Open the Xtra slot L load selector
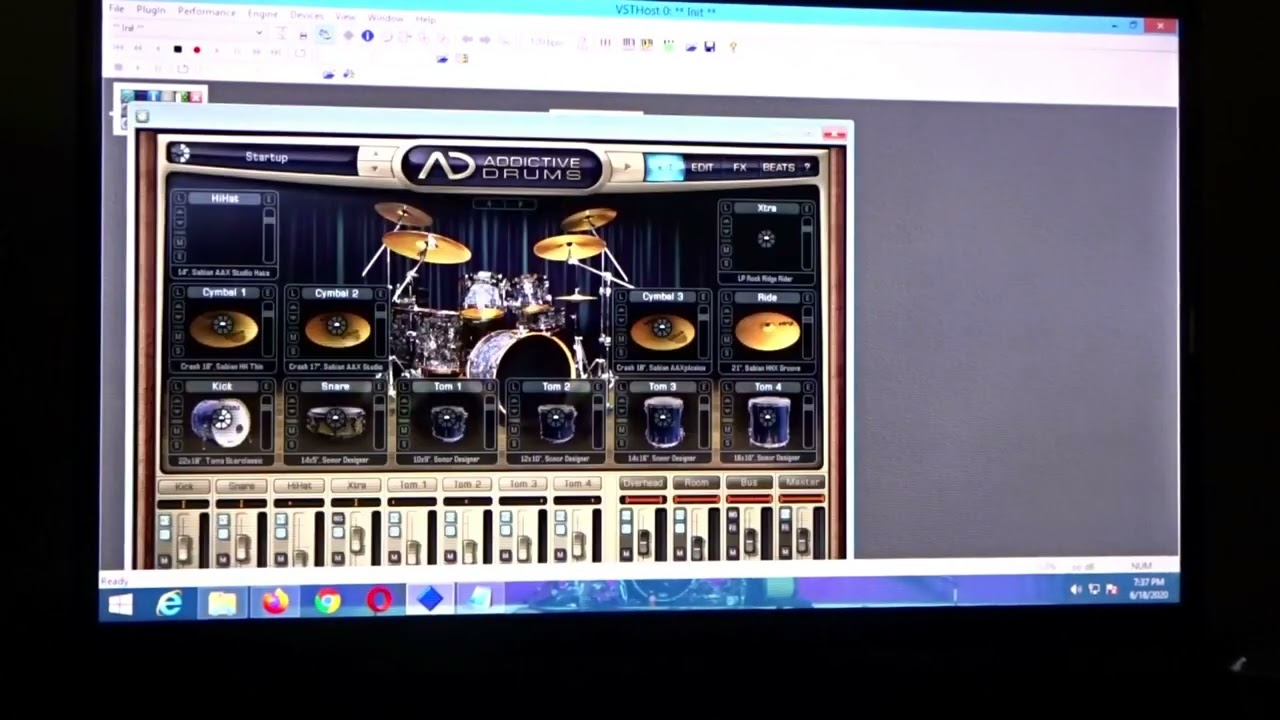Image resolution: width=1280 pixels, height=720 pixels. point(724,210)
